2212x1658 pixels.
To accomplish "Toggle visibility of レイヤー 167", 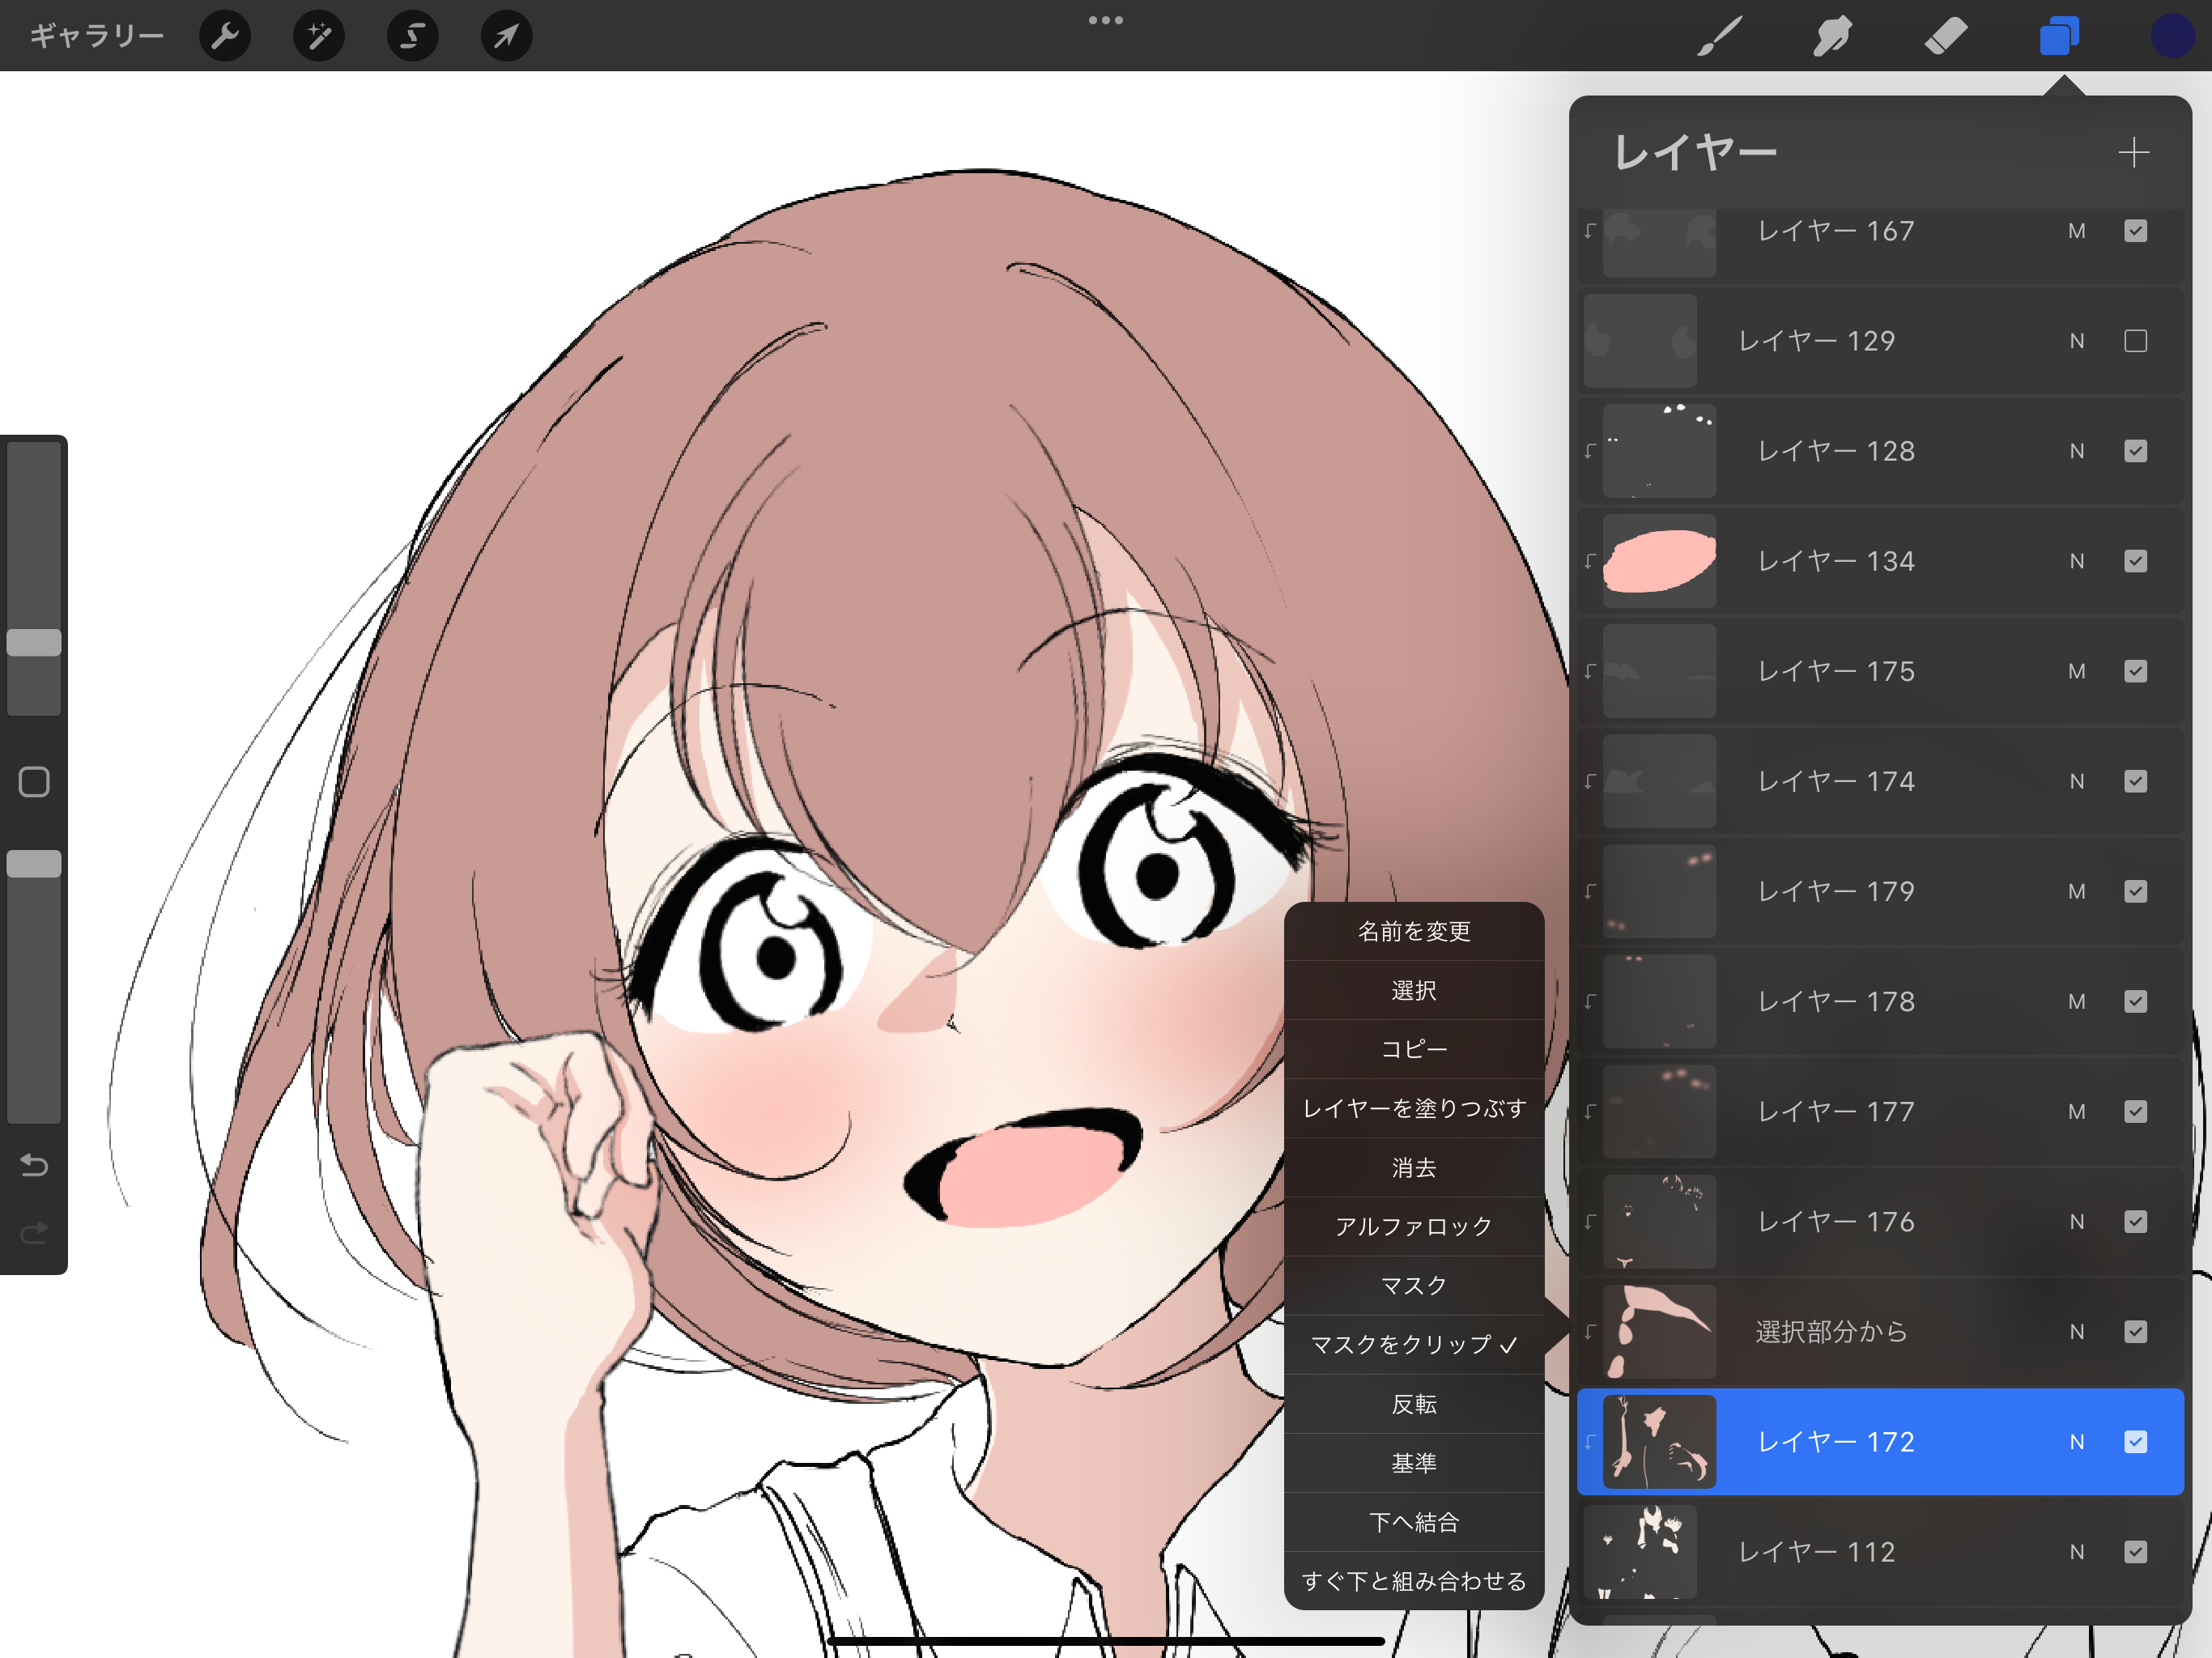I will [x=2135, y=231].
